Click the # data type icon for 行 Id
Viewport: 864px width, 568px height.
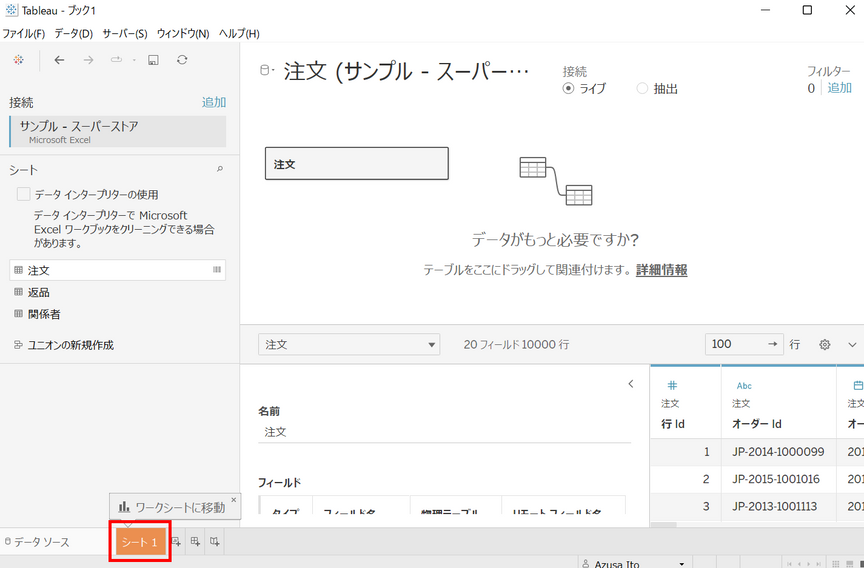coord(673,385)
